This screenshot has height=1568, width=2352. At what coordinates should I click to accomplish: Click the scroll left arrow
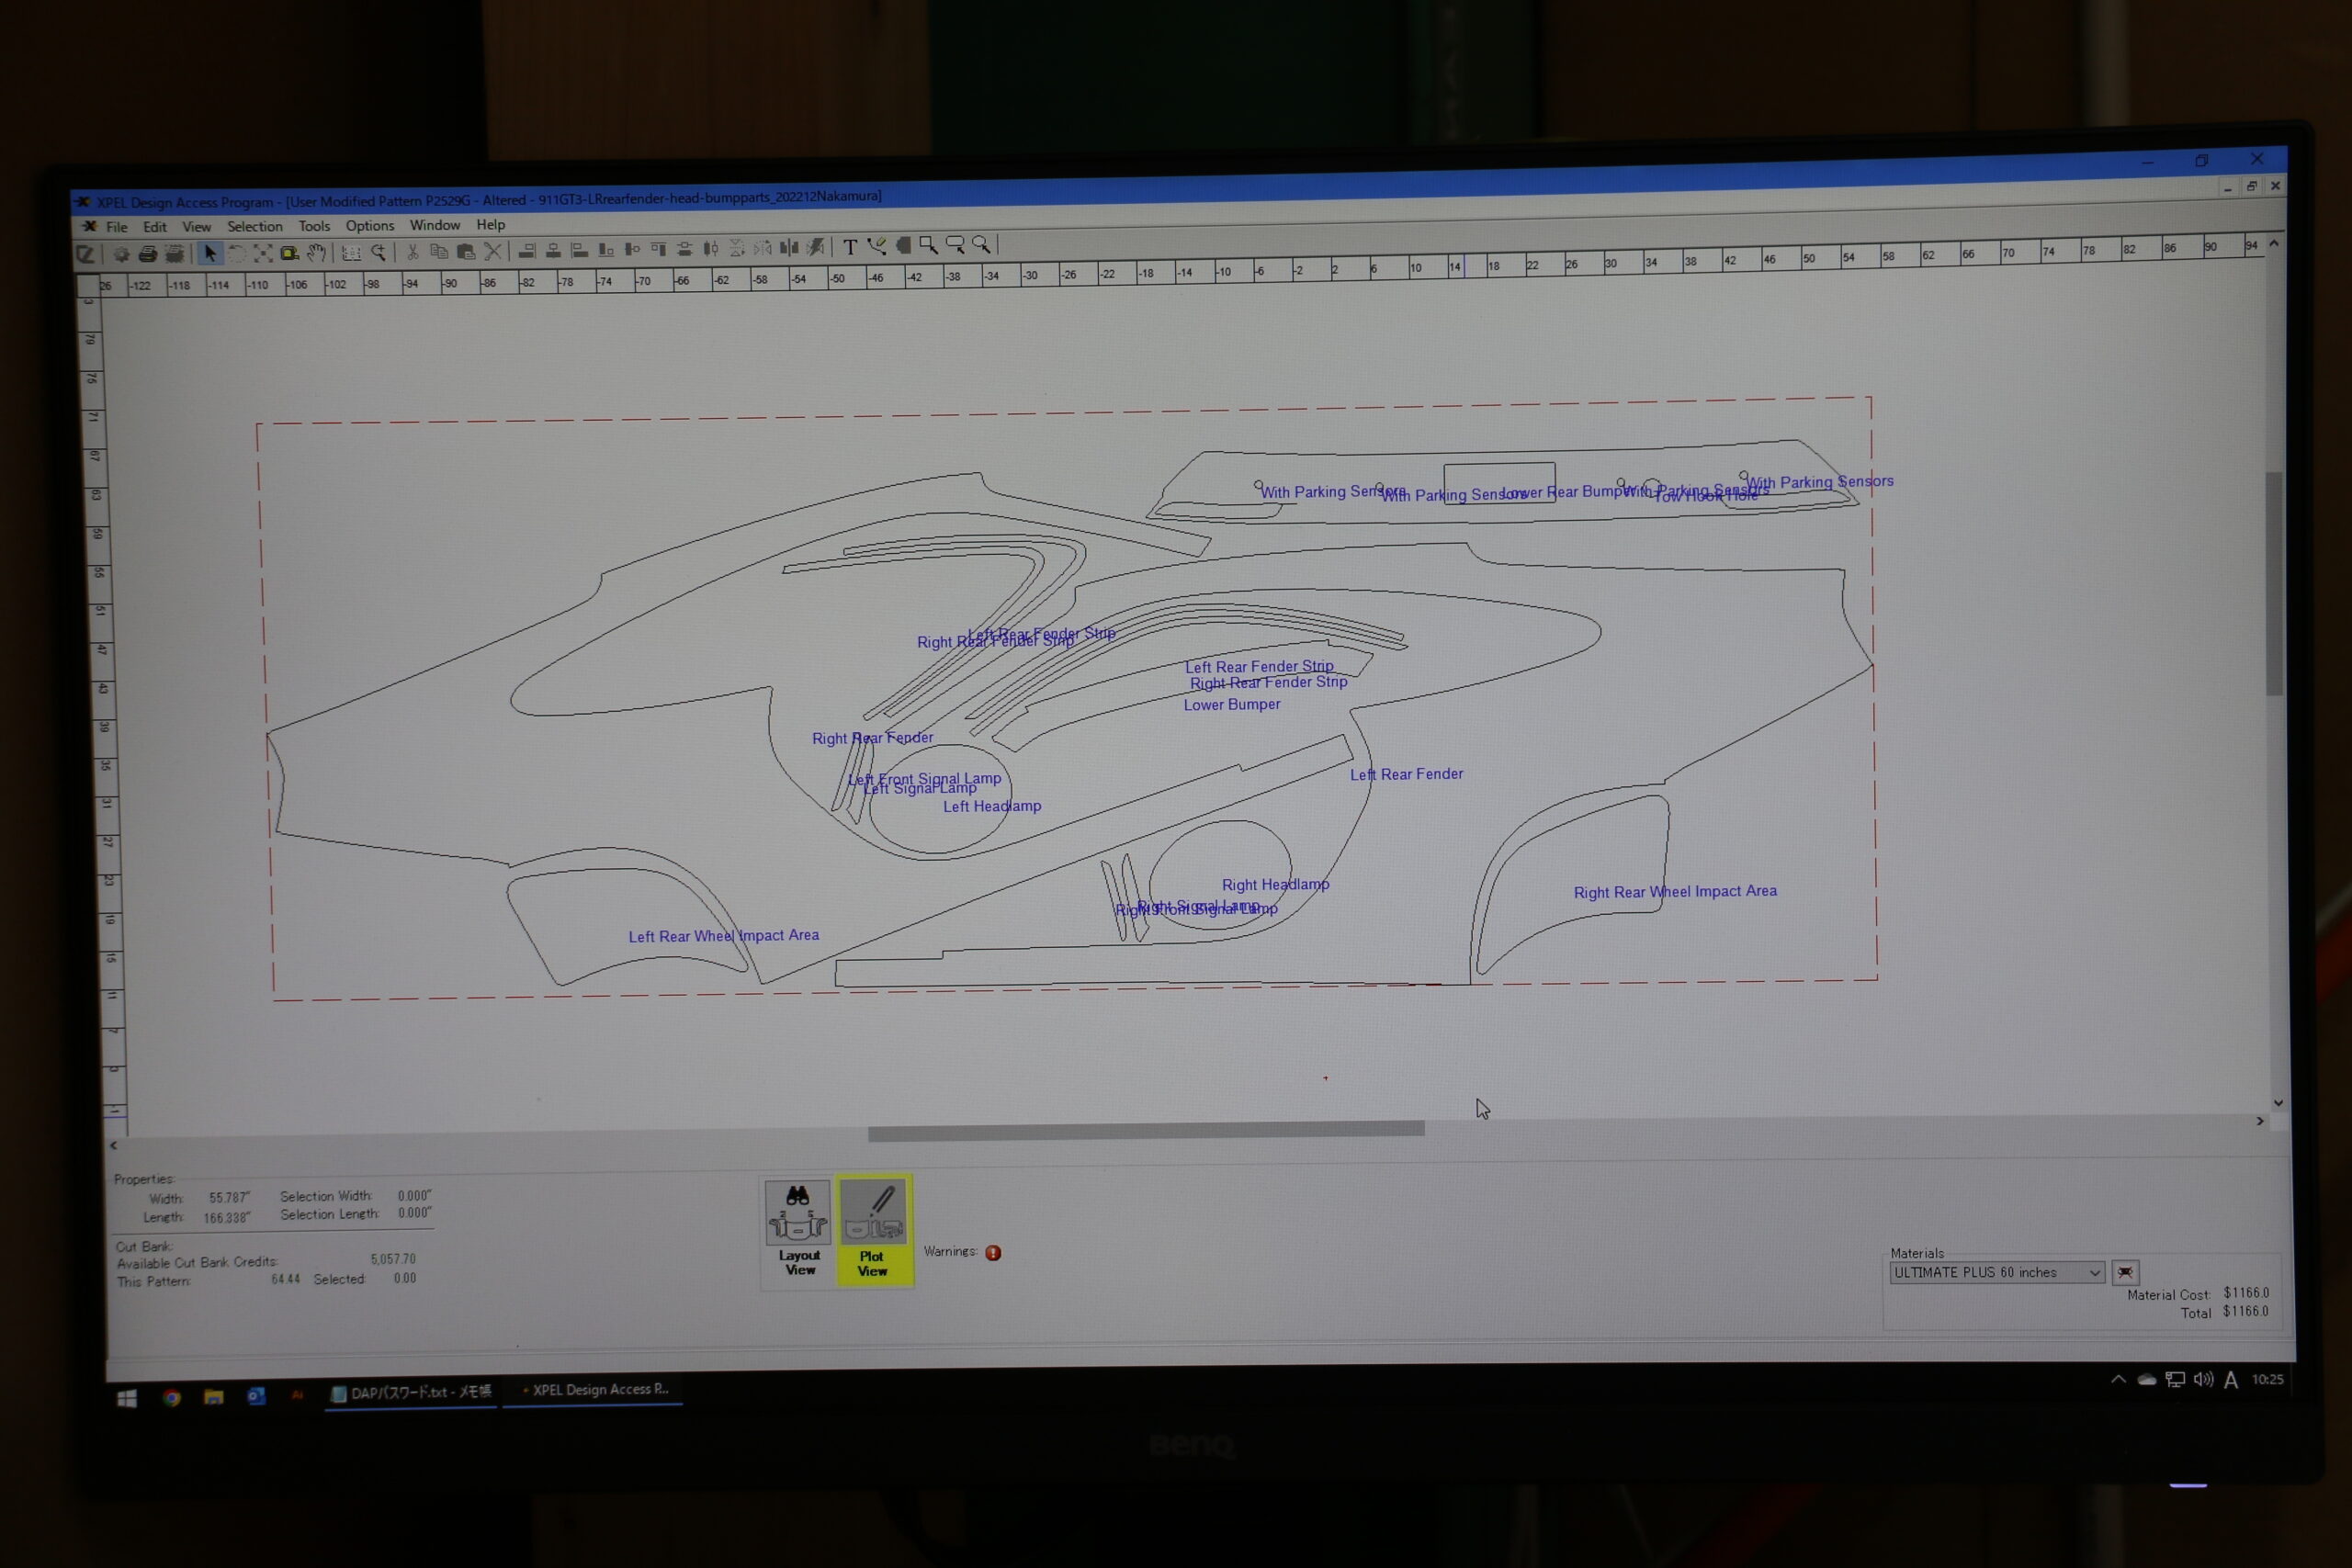(x=113, y=1146)
